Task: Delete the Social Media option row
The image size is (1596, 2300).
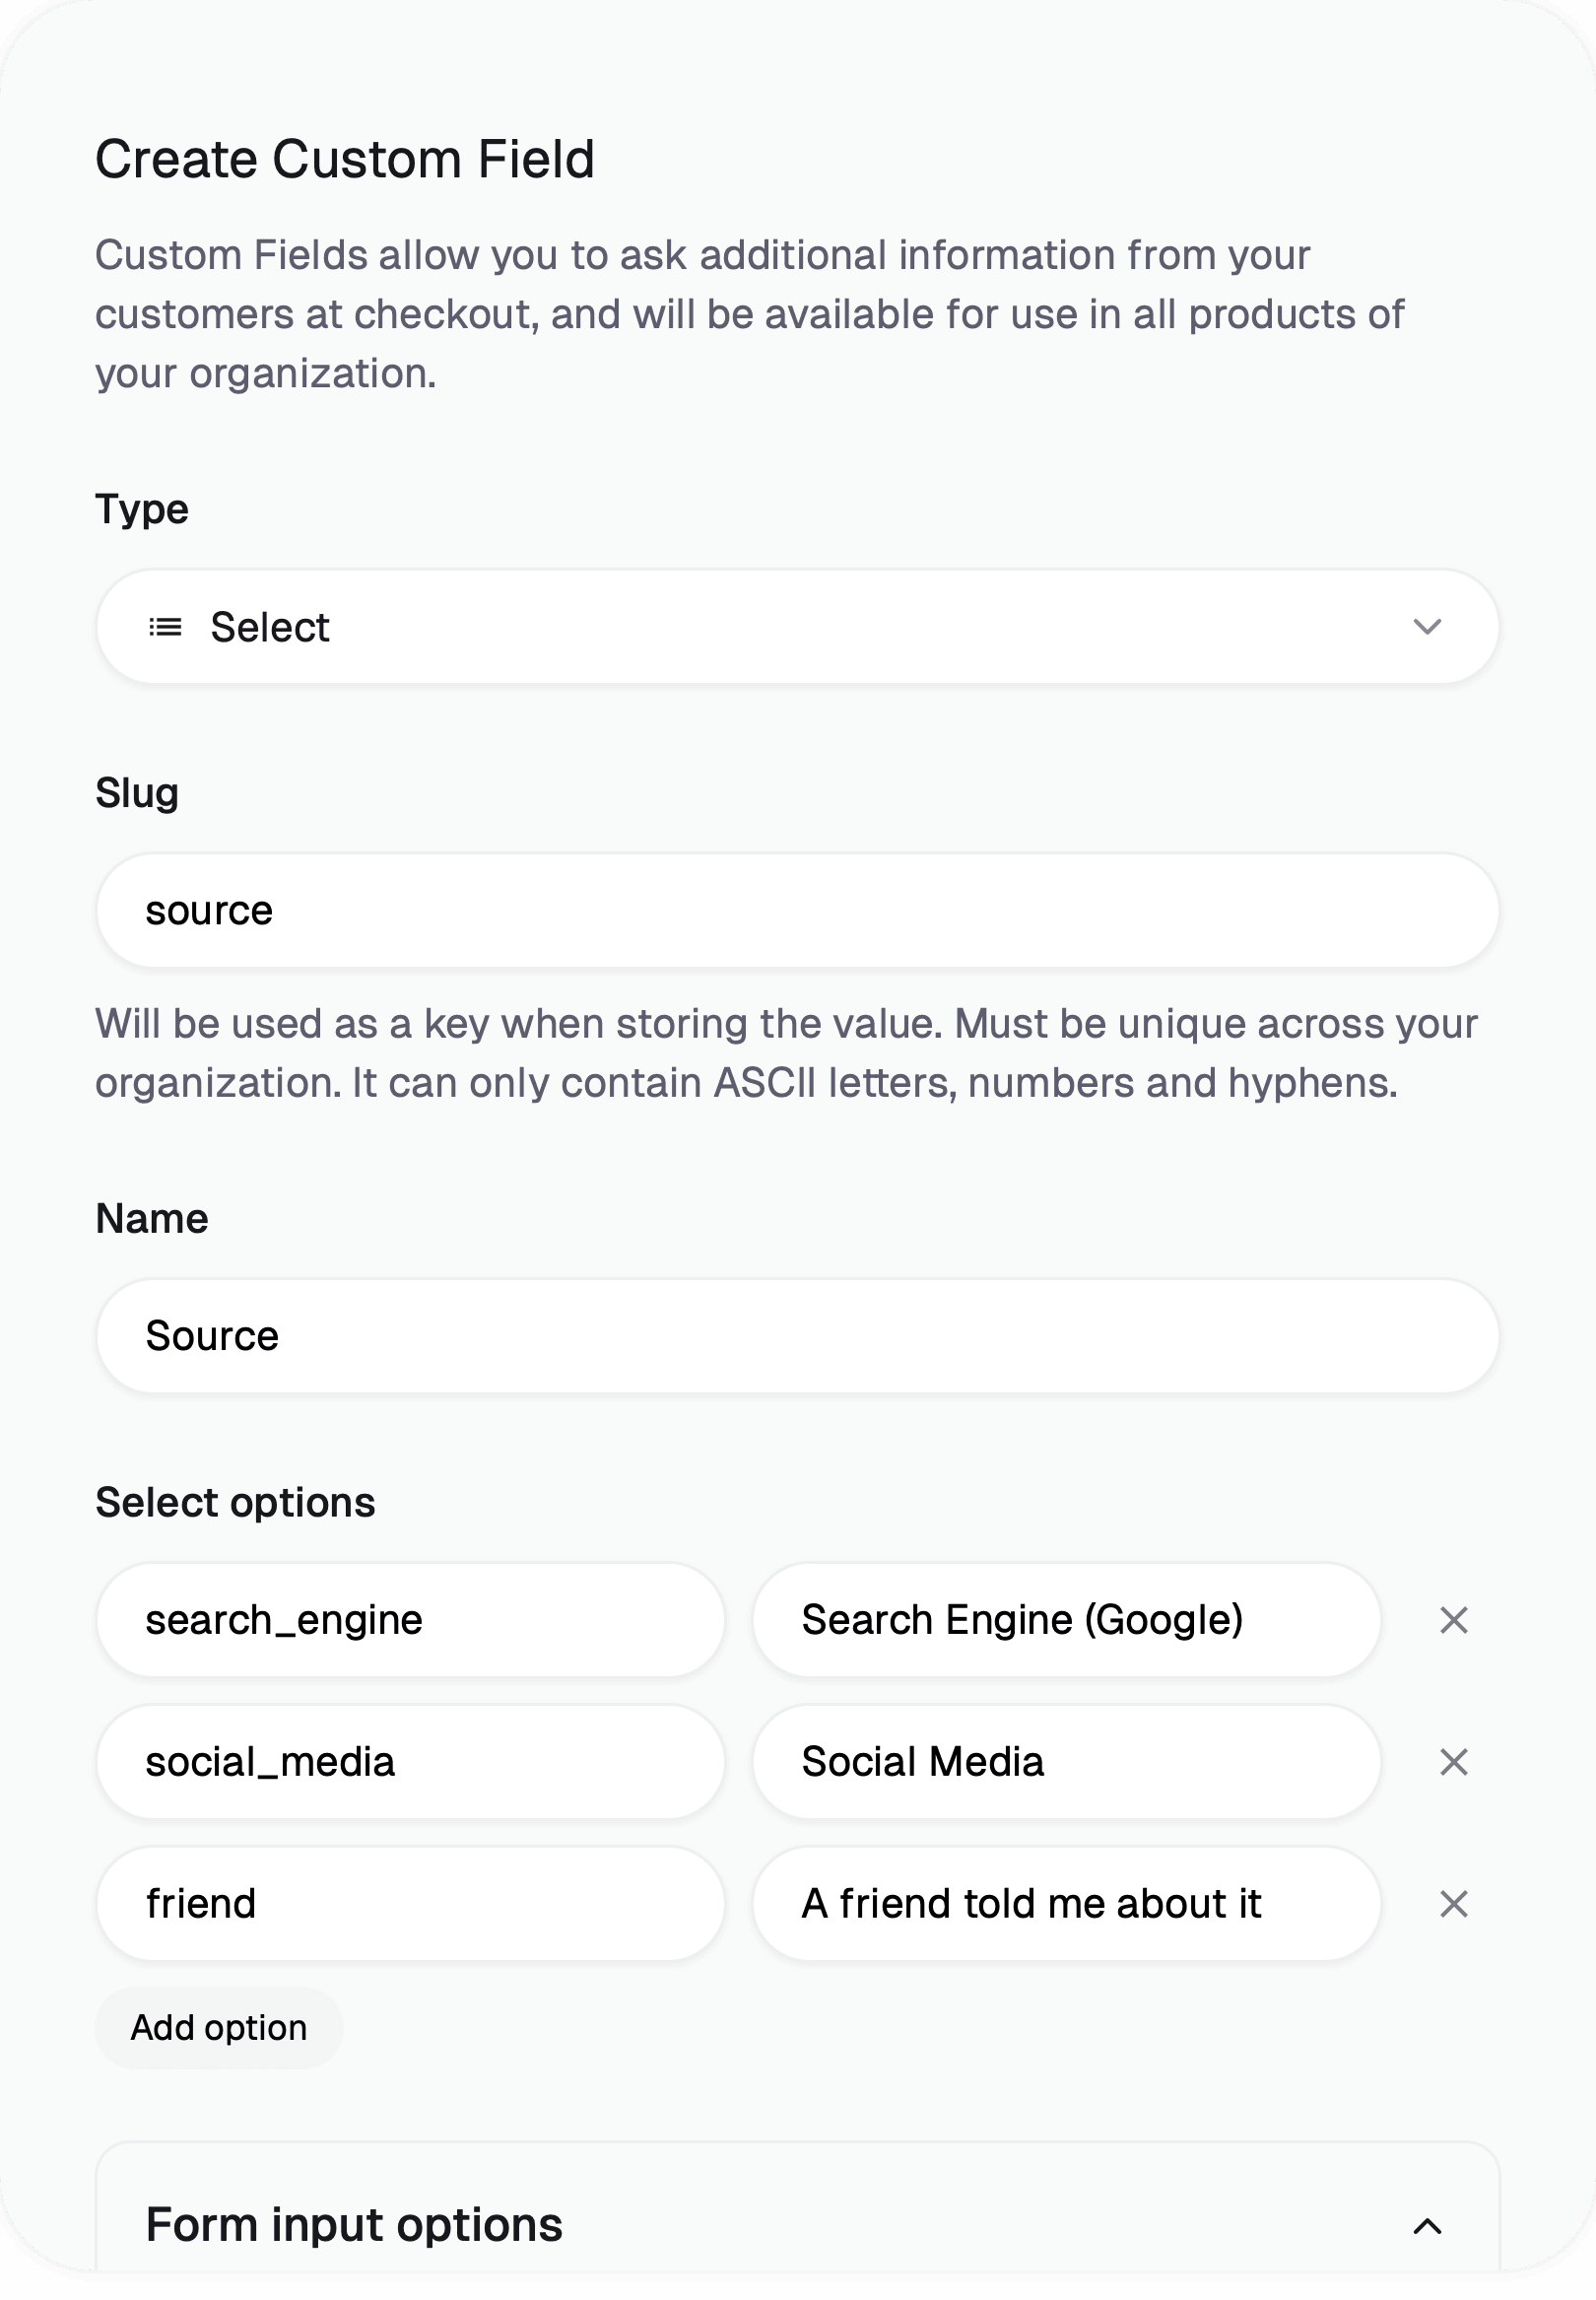Action: [1453, 1762]
